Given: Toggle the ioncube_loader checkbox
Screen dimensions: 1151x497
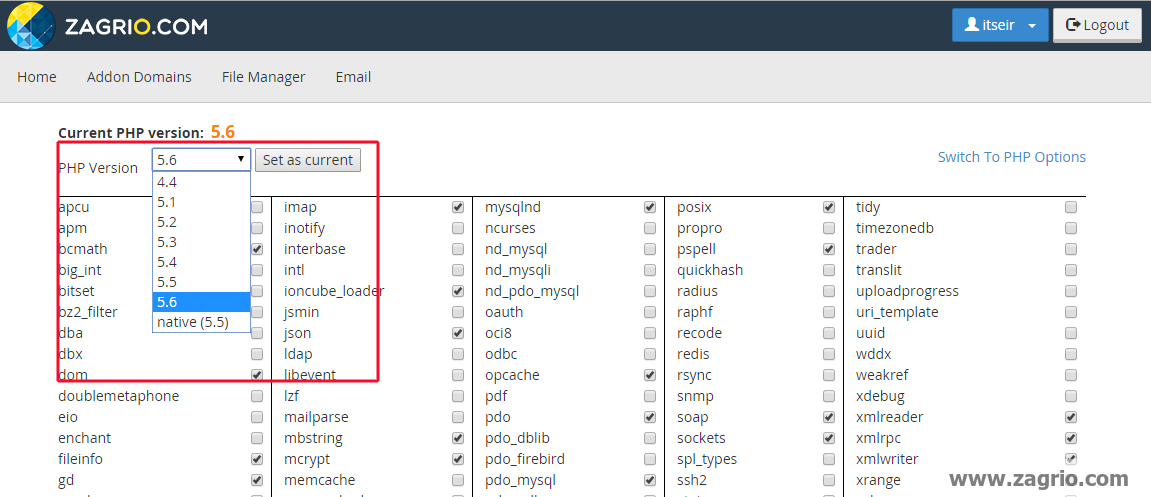Looking at the screenshot, I should point(458,291).
